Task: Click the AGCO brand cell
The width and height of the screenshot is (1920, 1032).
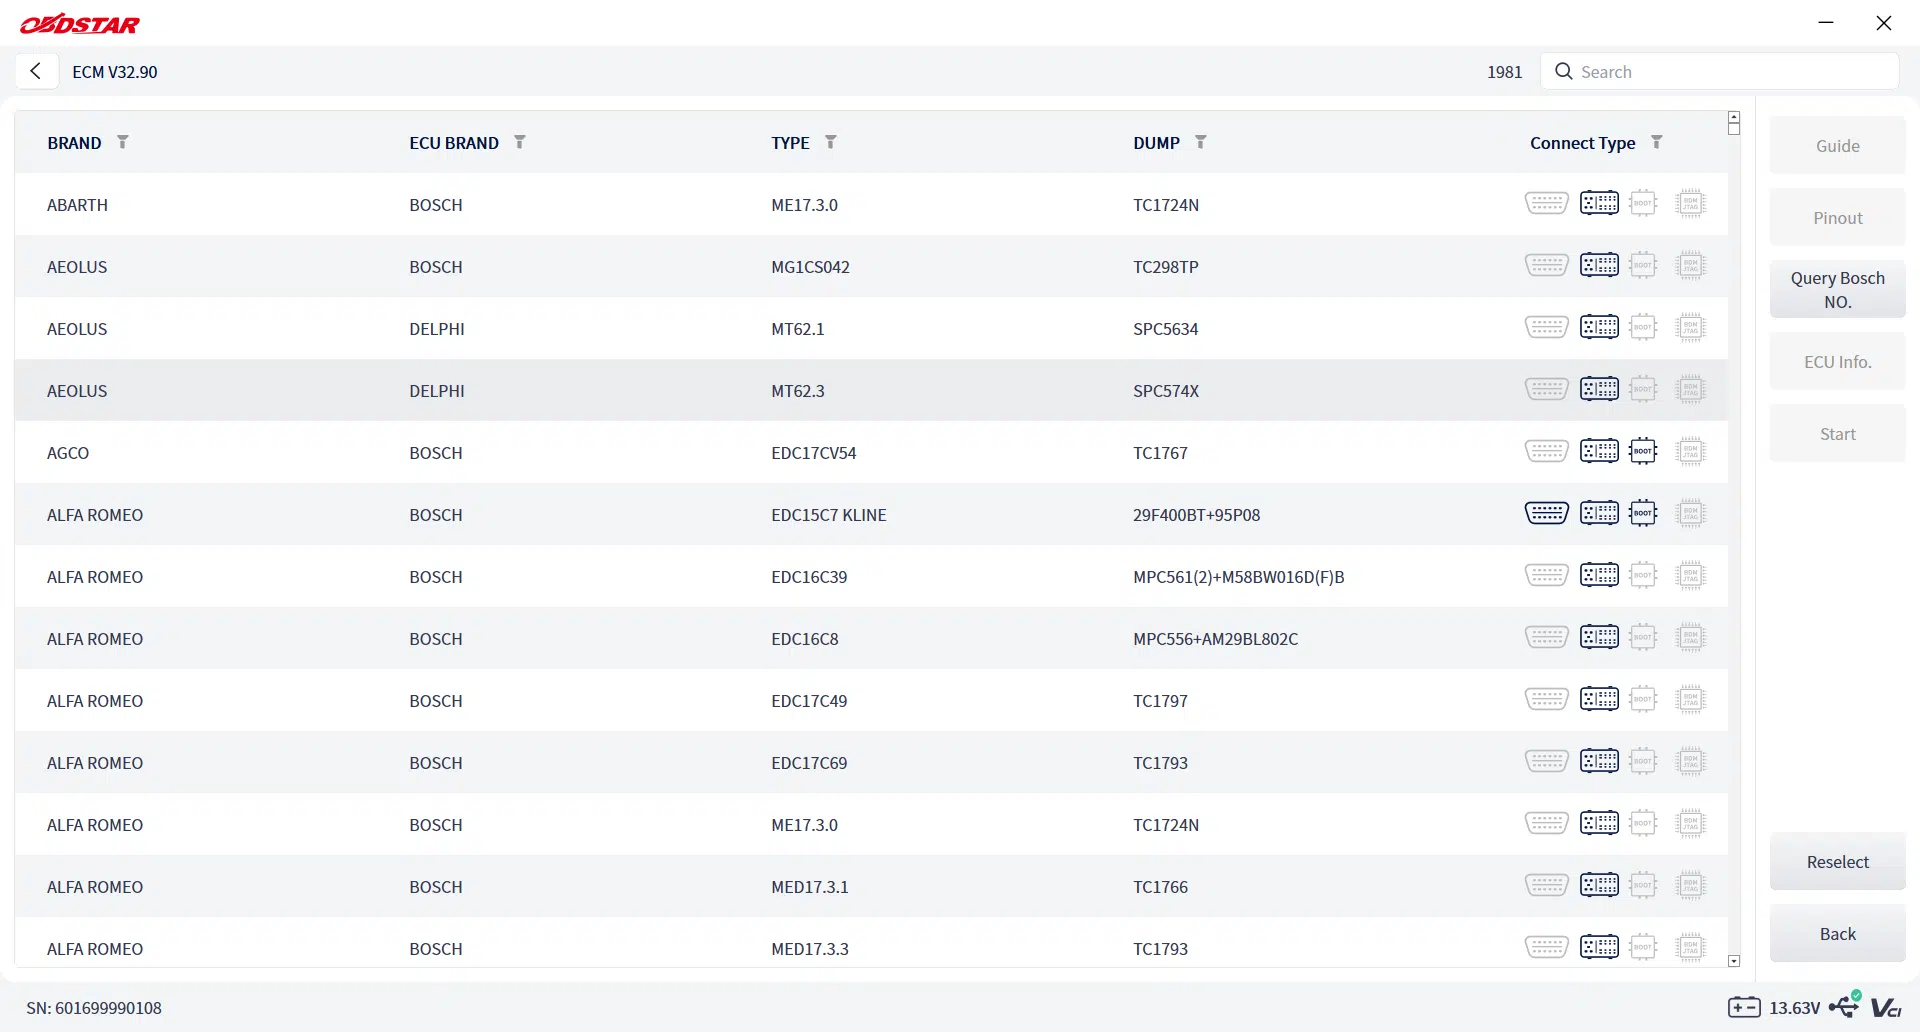Action: (x=68, y=452)
